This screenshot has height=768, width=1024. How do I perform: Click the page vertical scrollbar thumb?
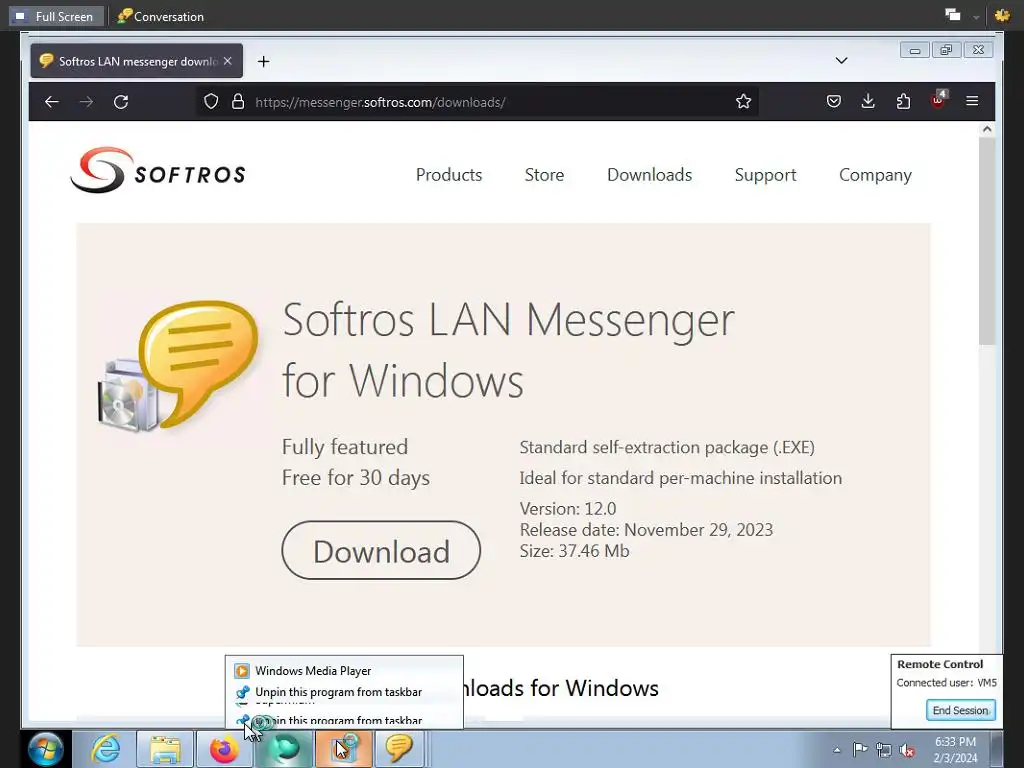(x=987, y=242)
